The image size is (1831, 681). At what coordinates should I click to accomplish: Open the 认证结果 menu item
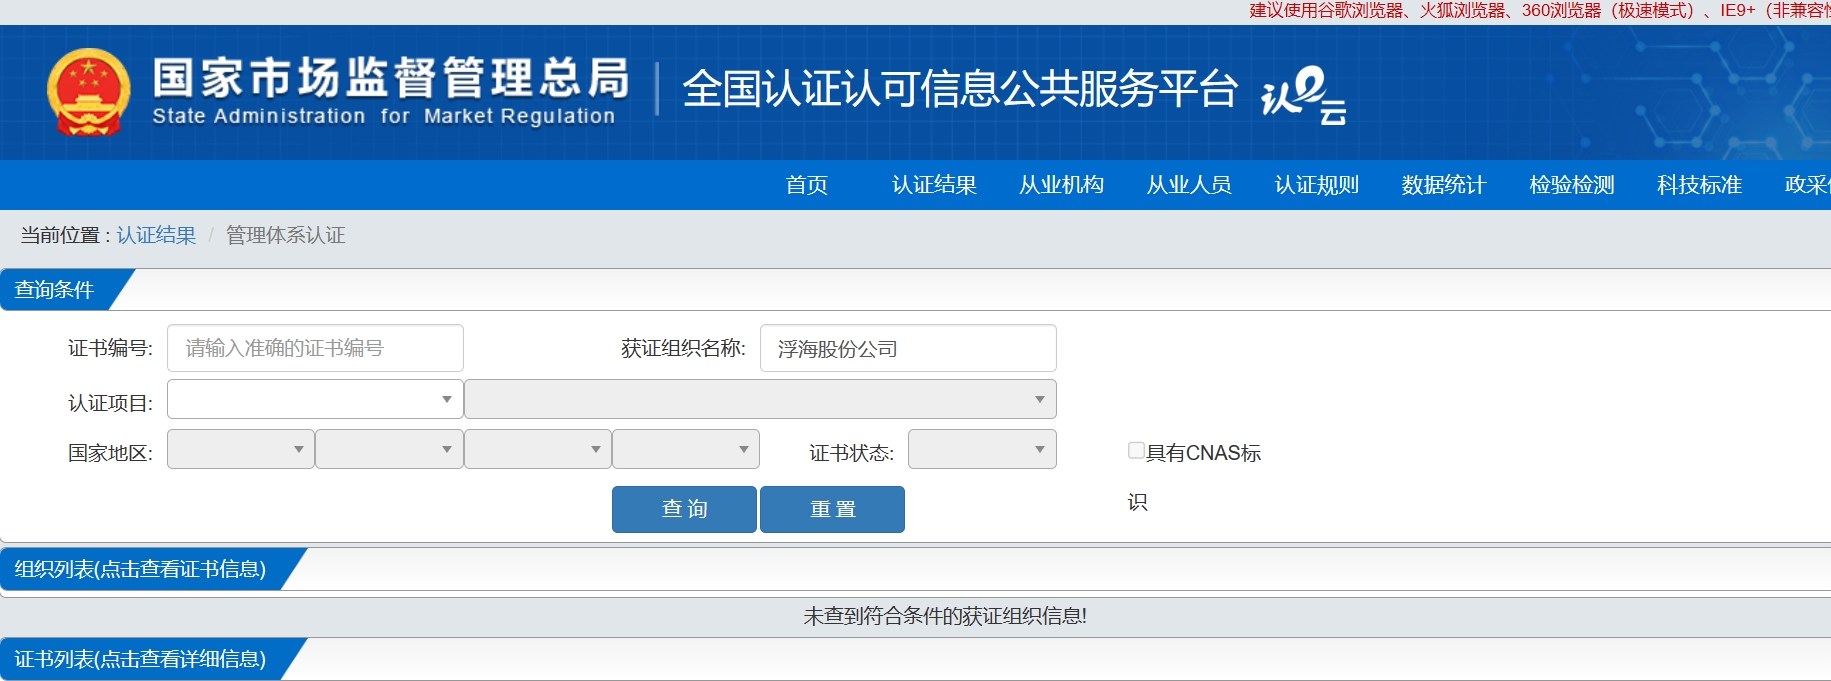click(x=934, y=185)
